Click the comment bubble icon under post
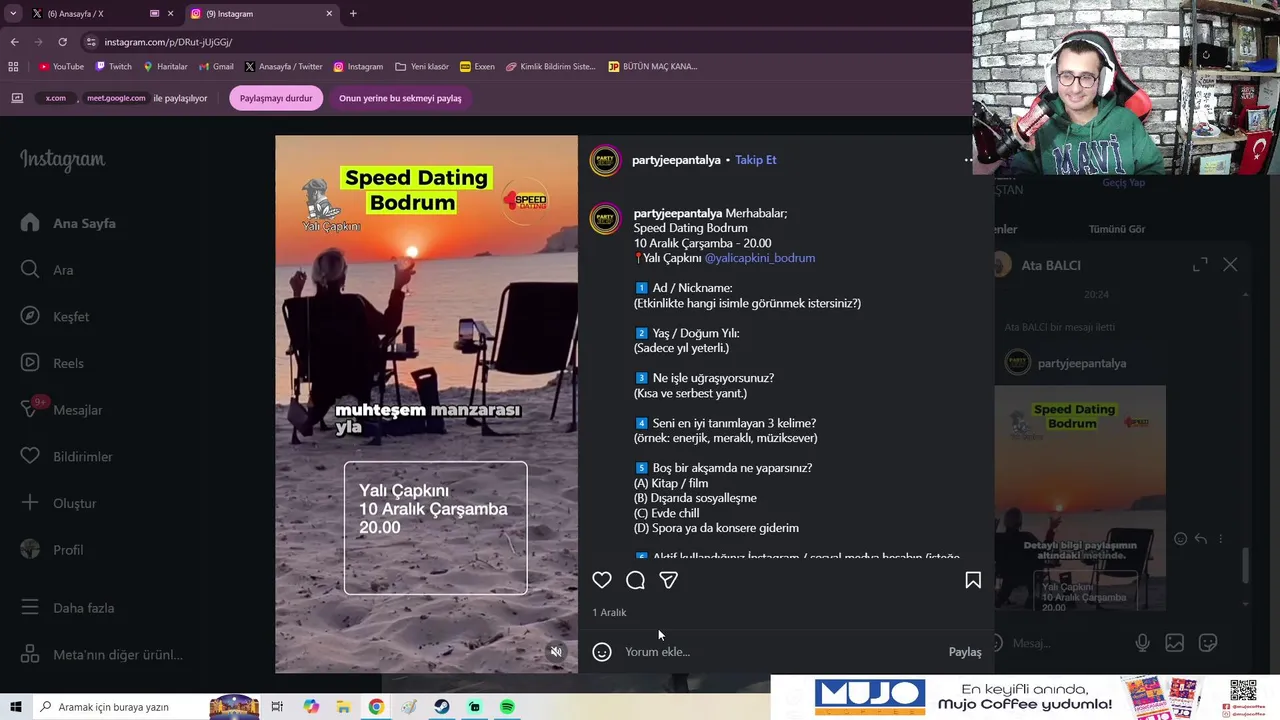The width and height of the screenshot is (1280, 720). point(635,580)
